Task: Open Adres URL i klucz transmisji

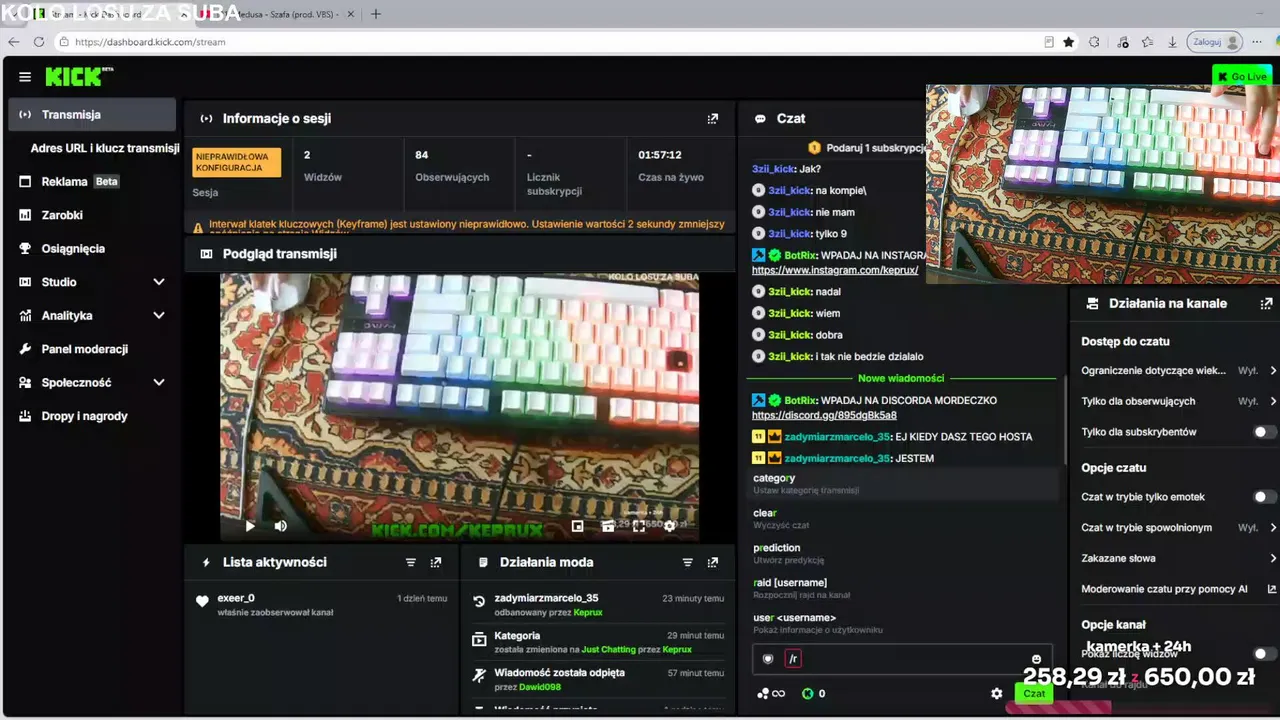Action: [105, 148]
